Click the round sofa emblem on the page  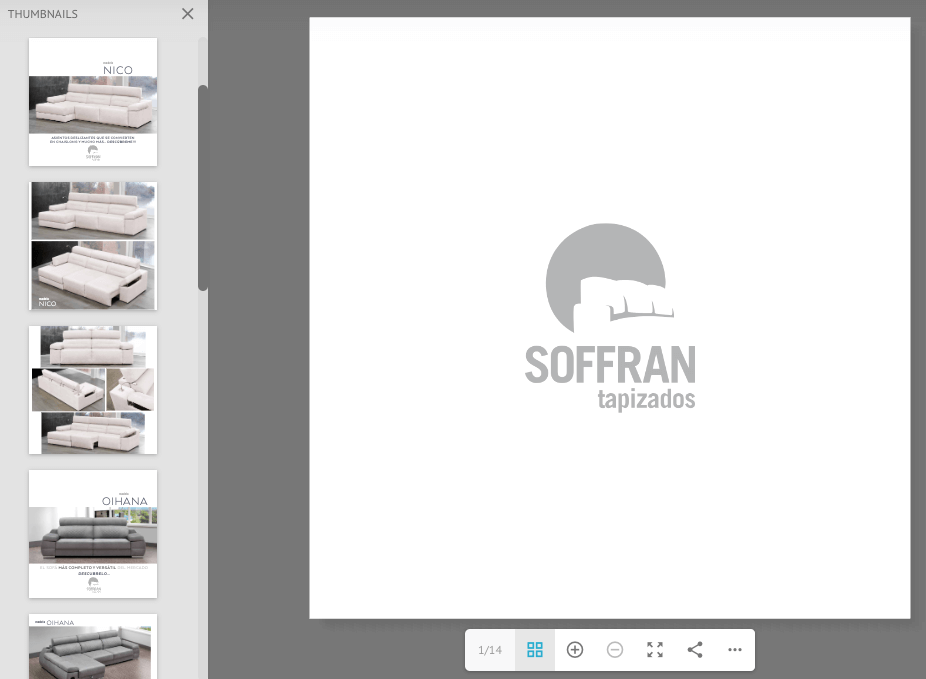pyautogui.click(x=606, y=277)
